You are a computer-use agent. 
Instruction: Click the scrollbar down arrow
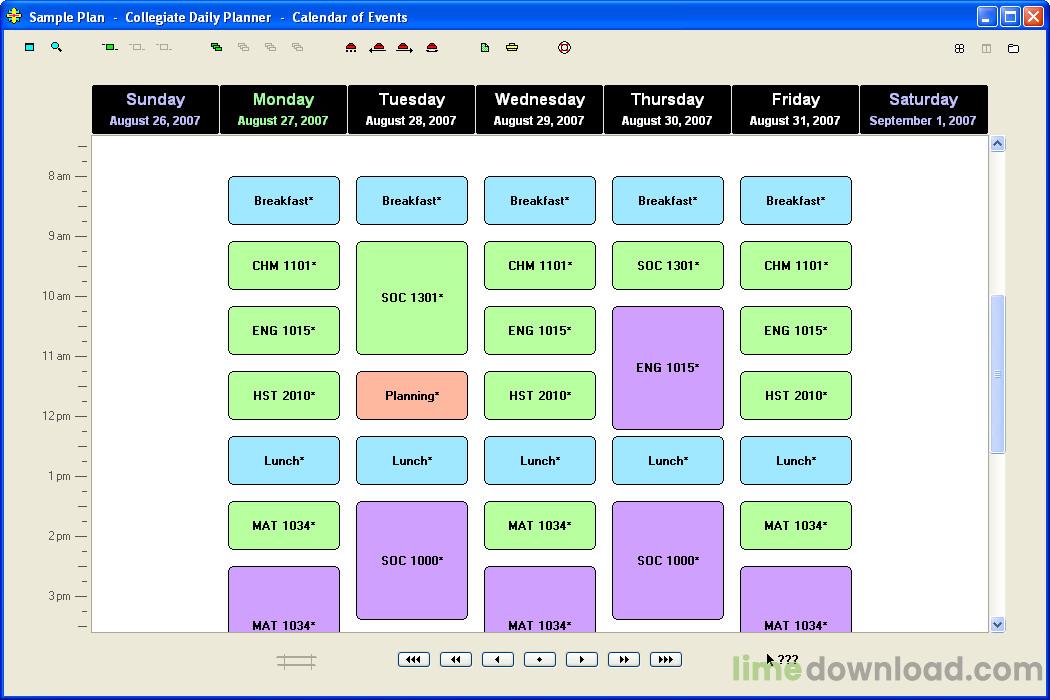[997, 624]
